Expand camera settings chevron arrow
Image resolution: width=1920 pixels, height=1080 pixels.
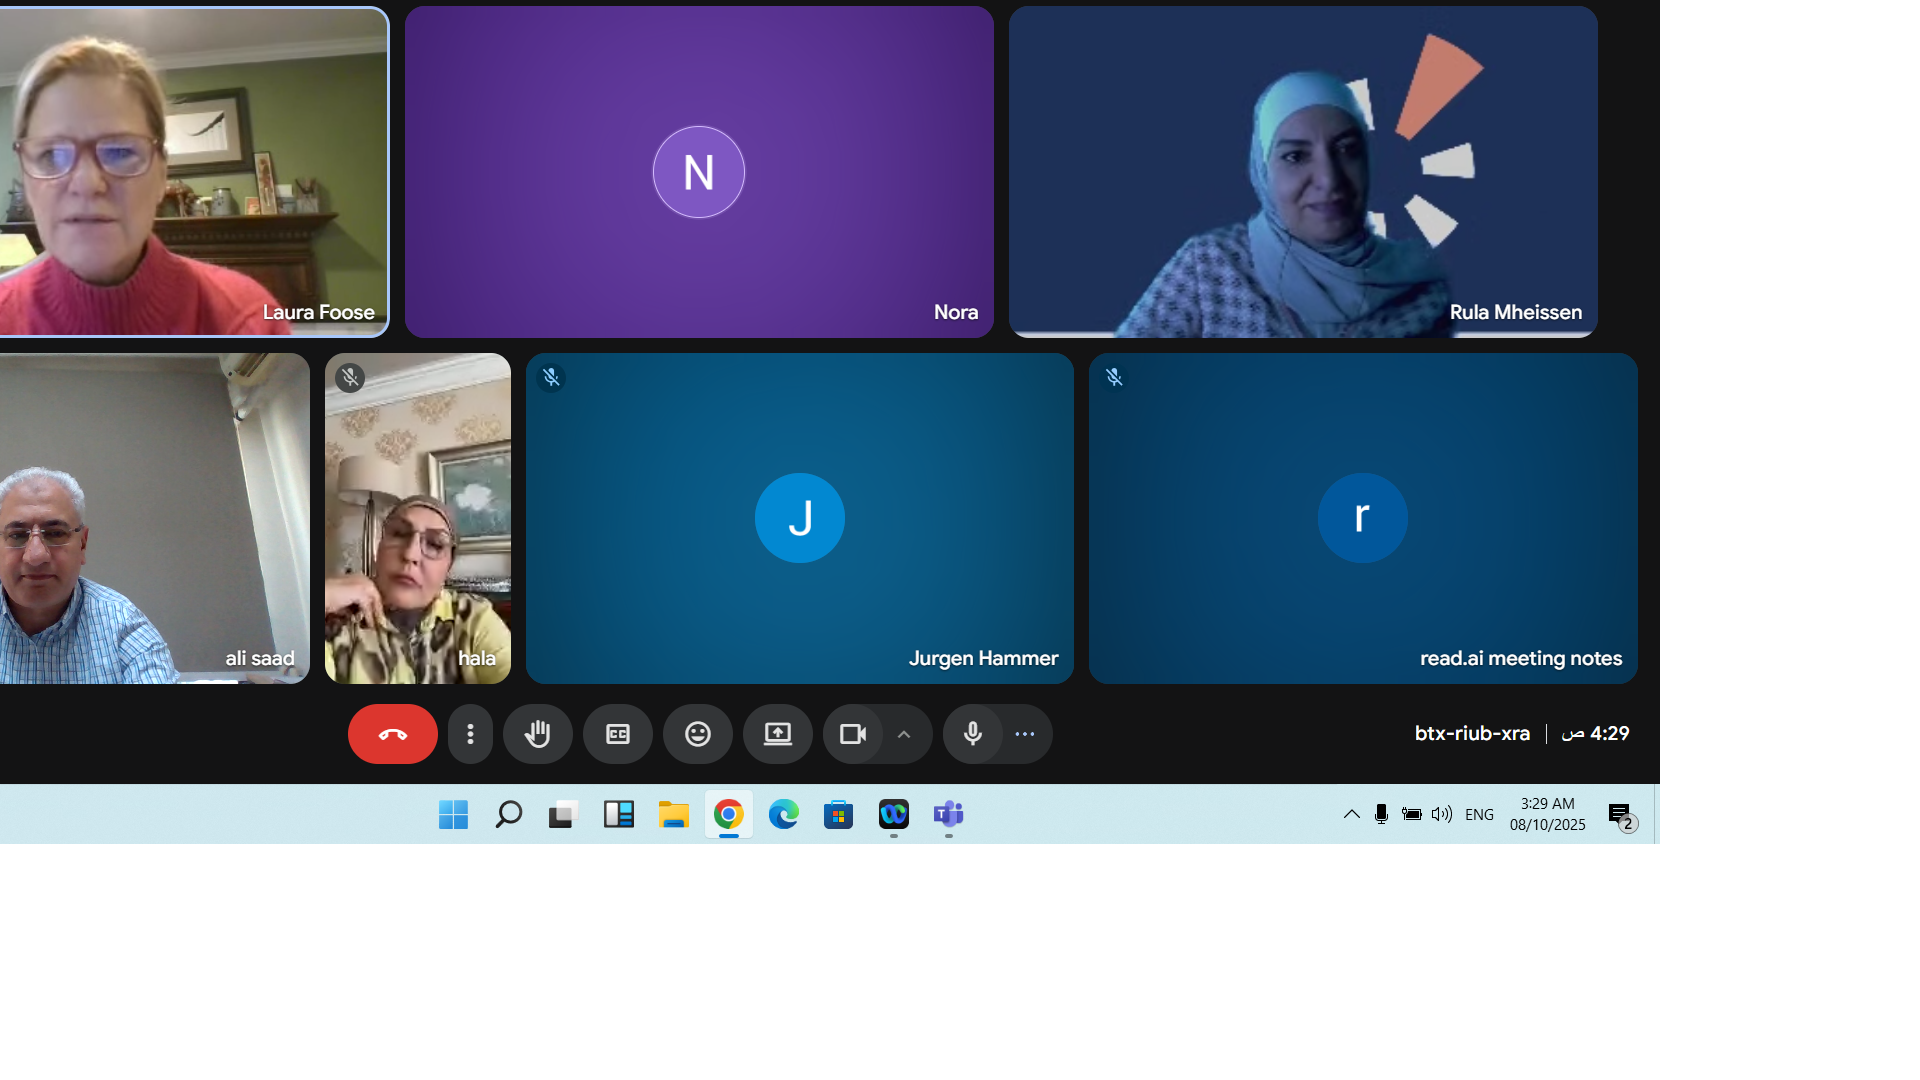coord(904,734)
